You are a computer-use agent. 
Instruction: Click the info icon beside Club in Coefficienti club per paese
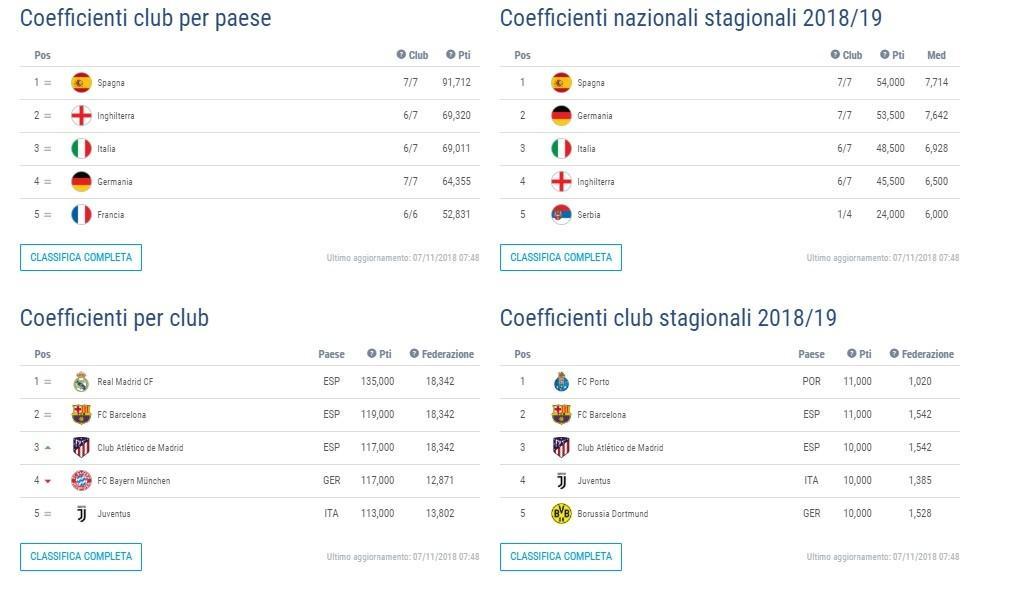(x=401, y=55)
